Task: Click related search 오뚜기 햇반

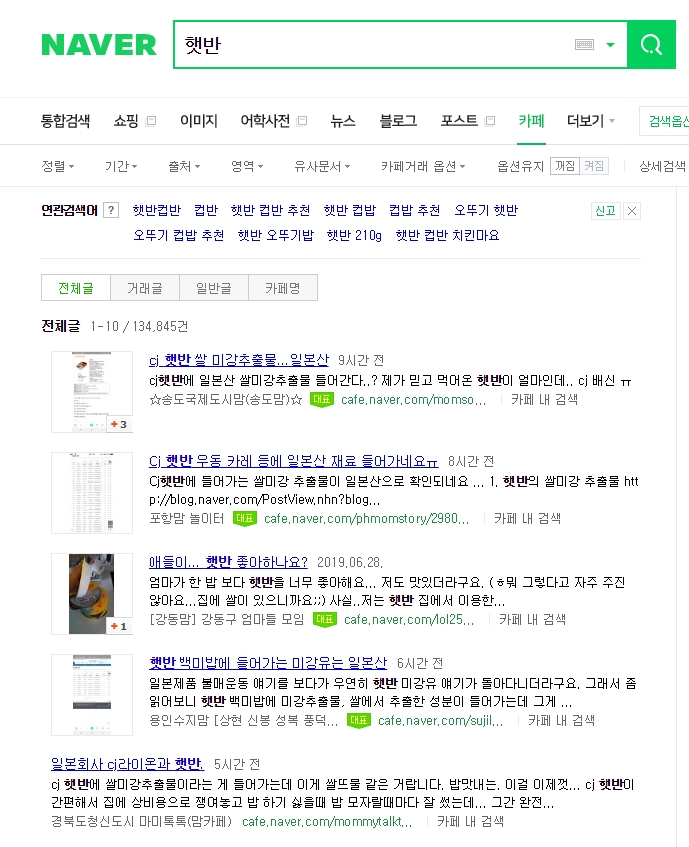Action: (486, 210)
